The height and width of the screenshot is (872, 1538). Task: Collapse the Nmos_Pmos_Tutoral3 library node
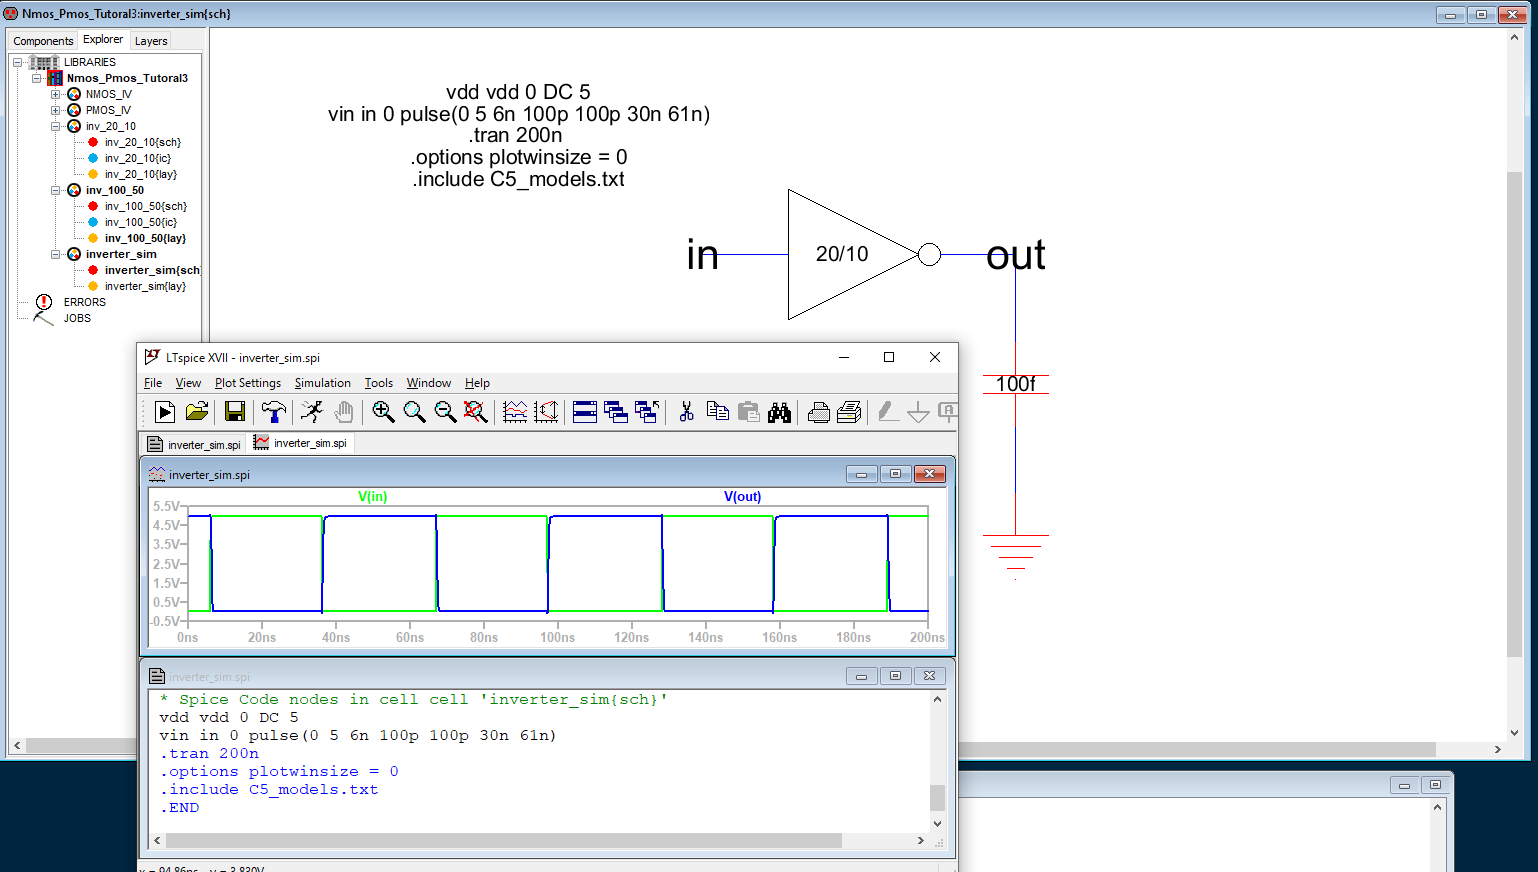(36, 78)
